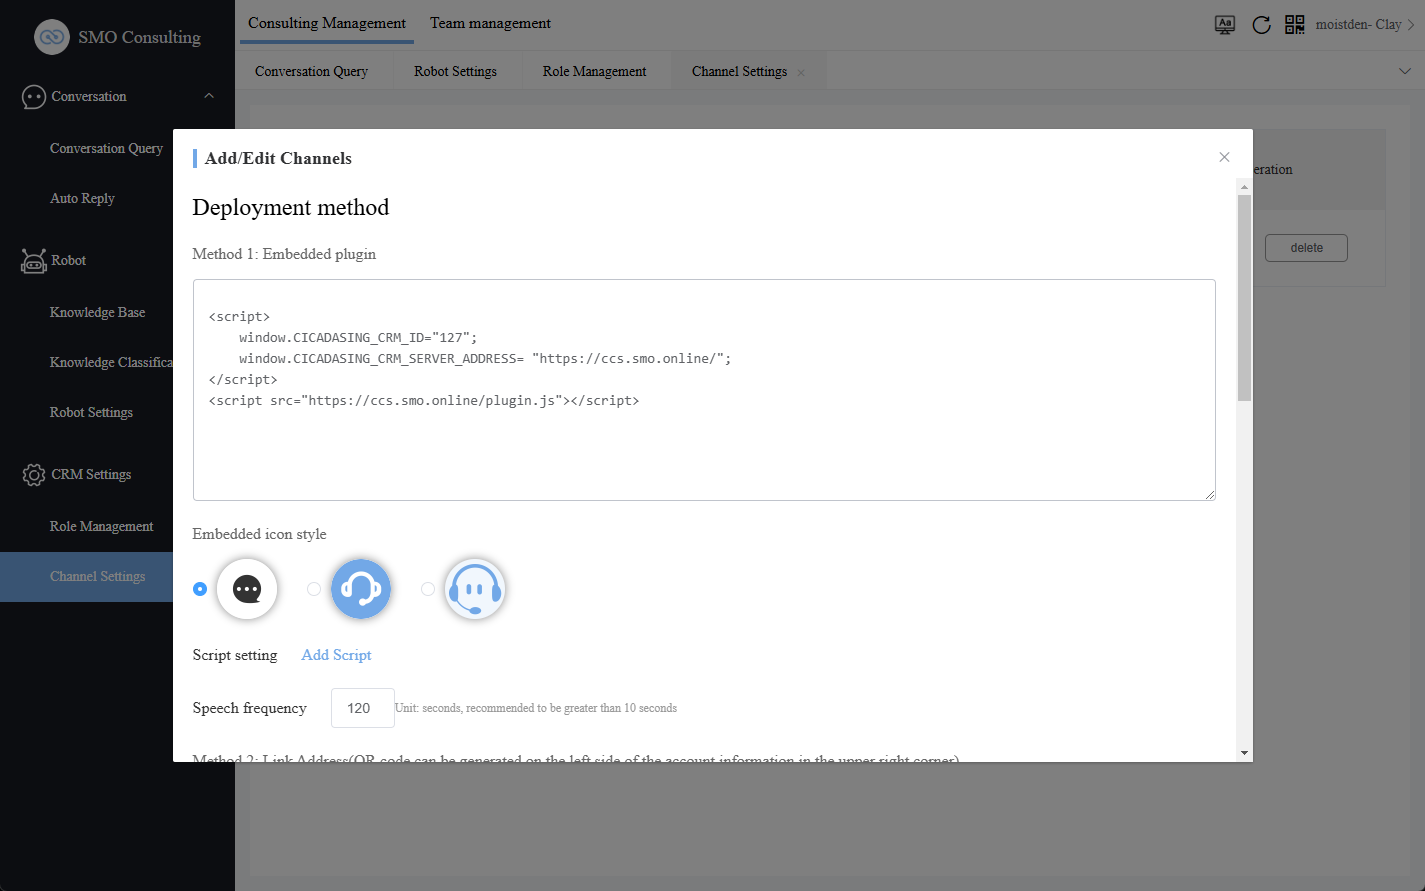Click the textarea resize handle corner
The width and height of the screenshot is (1425, 891).
click(x=1210, y=495)
